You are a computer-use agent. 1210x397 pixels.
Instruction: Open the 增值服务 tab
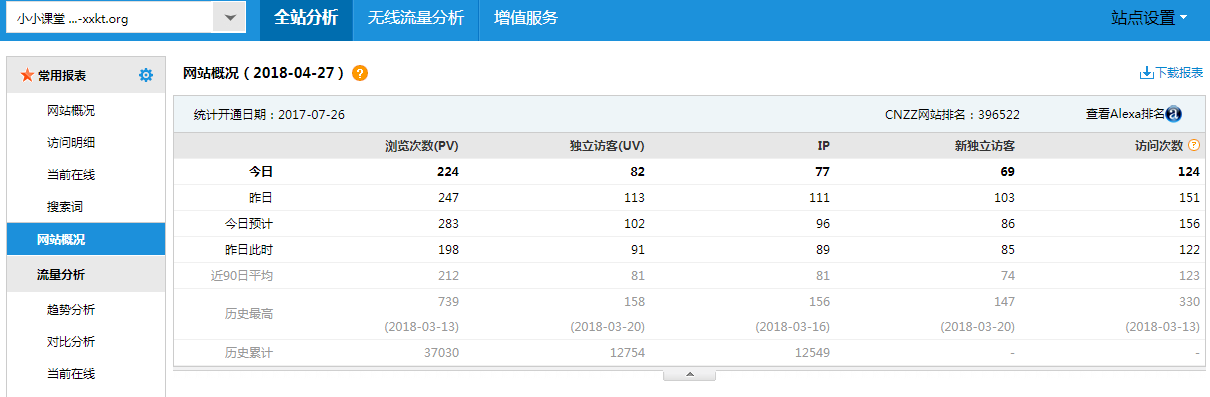526,18
